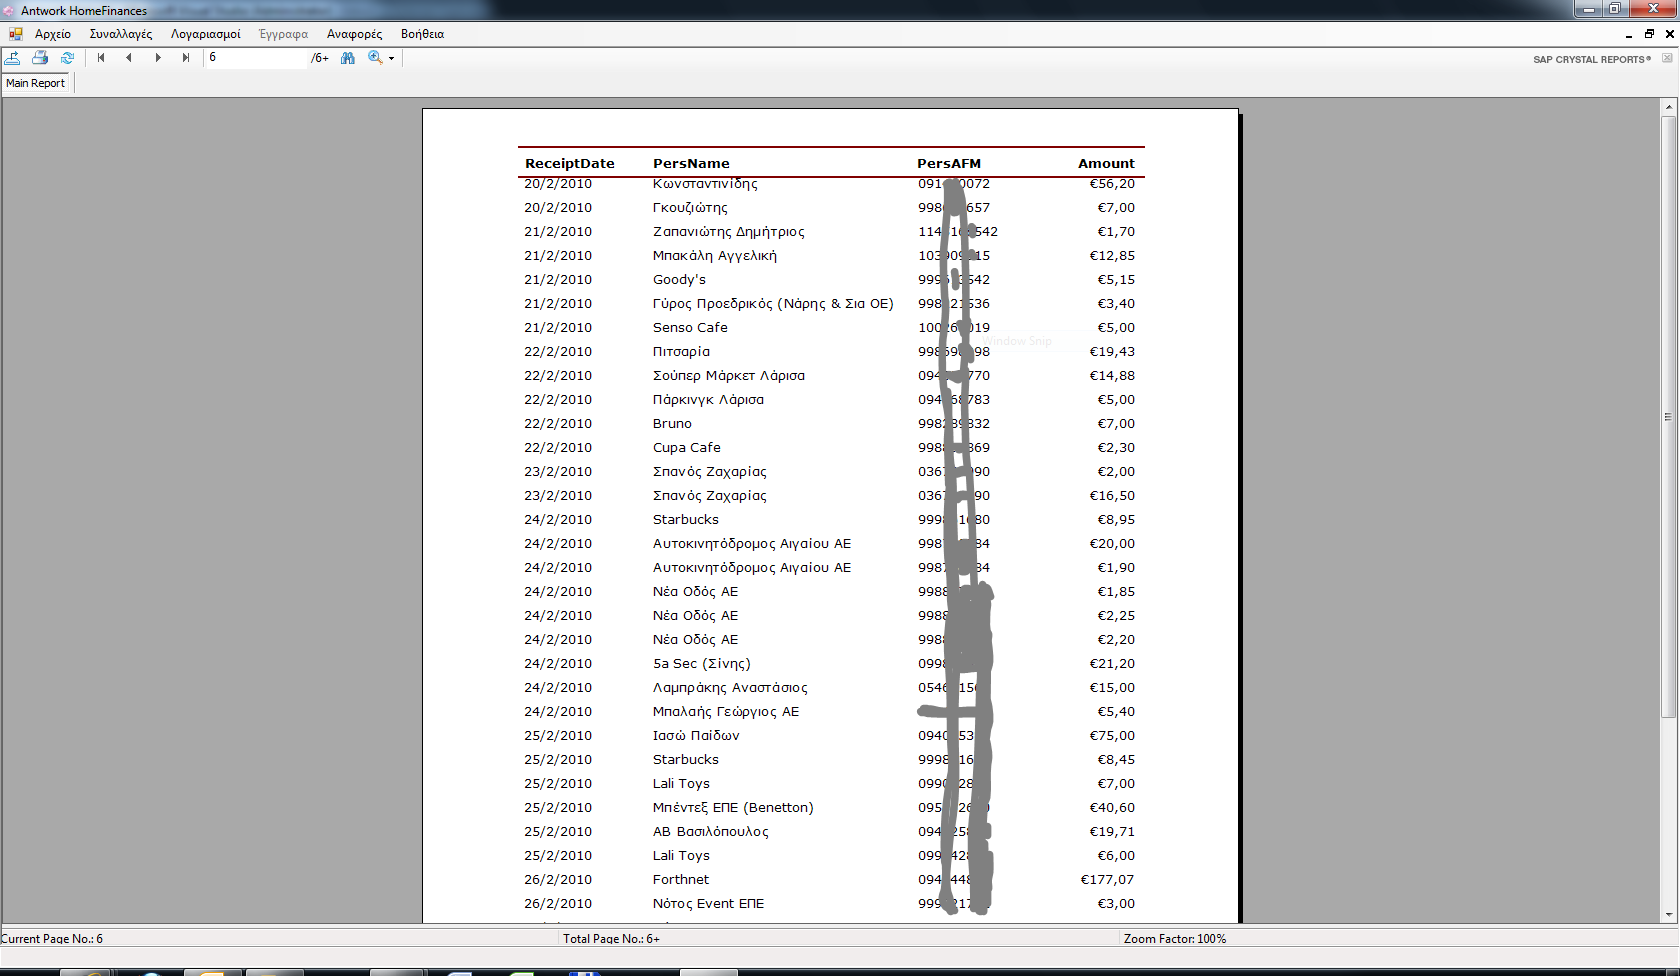Restore the inner MDI child window

(x=1649, y=34)
